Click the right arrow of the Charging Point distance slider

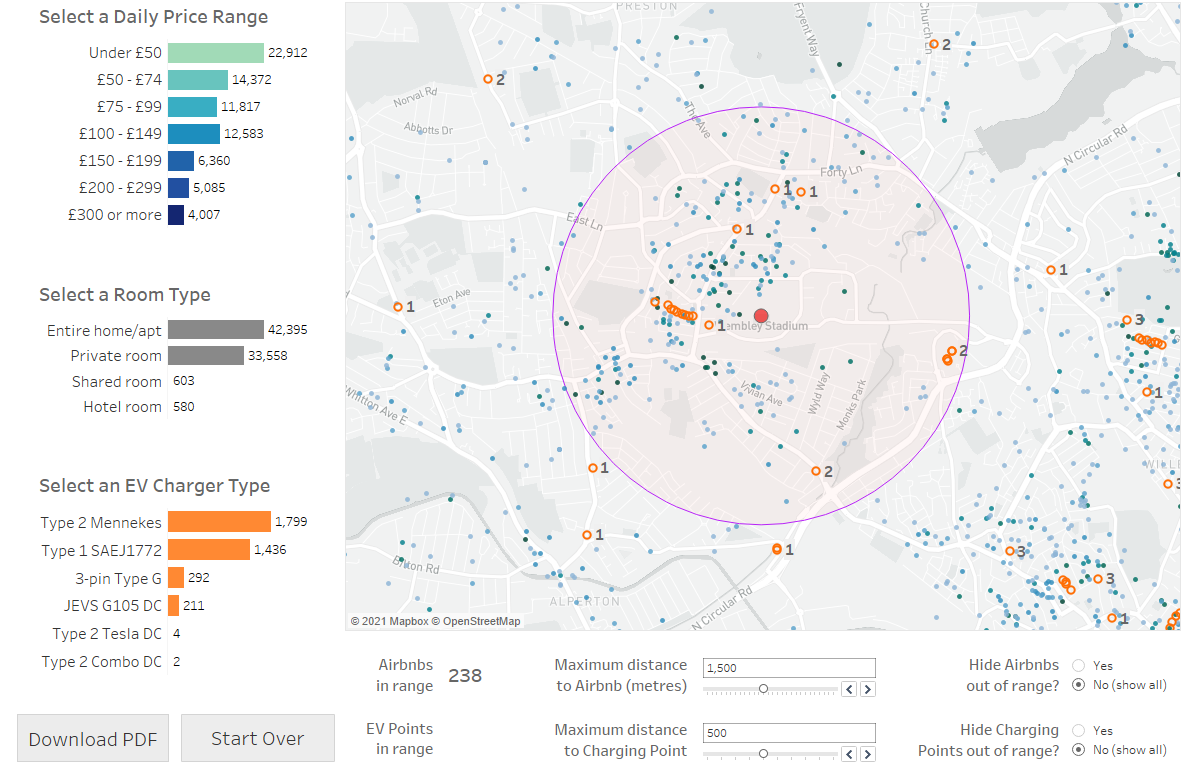pyautogui.click(x=867, y=754)
